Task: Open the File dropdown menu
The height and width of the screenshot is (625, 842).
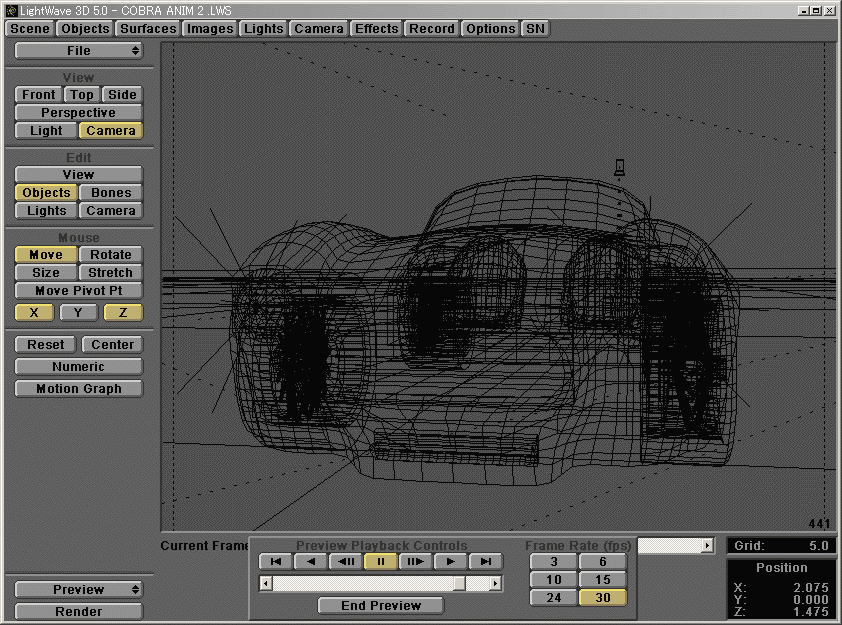Action: click(80, 50)
